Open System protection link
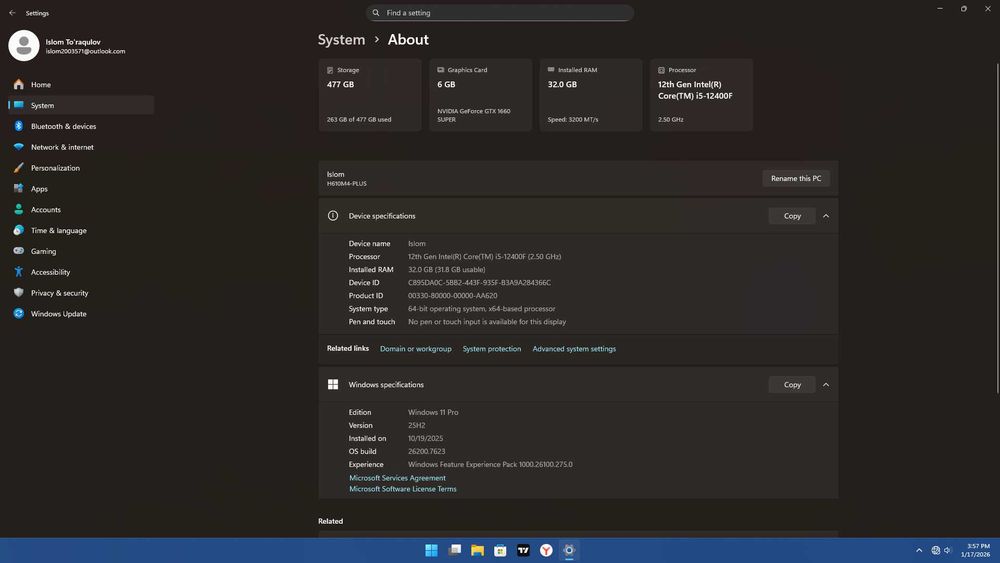The image size is (1000, 563). click(x=492, y=349)
